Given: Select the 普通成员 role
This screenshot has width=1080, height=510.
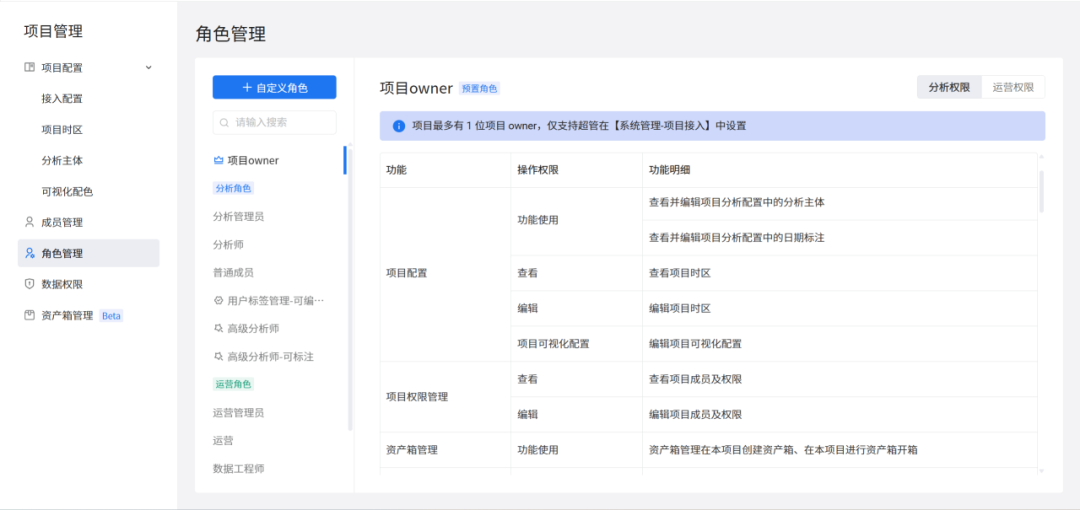Looking at the screenshot, I should (233, 272).
